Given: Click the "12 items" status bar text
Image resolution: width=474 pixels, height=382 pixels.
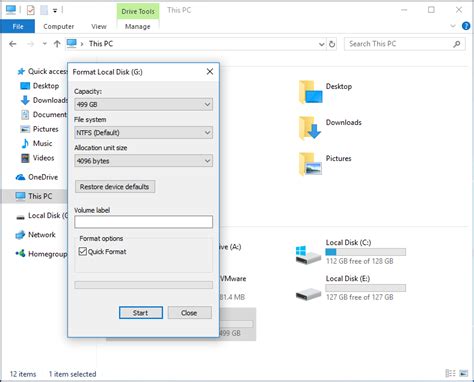Looking at the screenshot, I should (x=23, y=374).
